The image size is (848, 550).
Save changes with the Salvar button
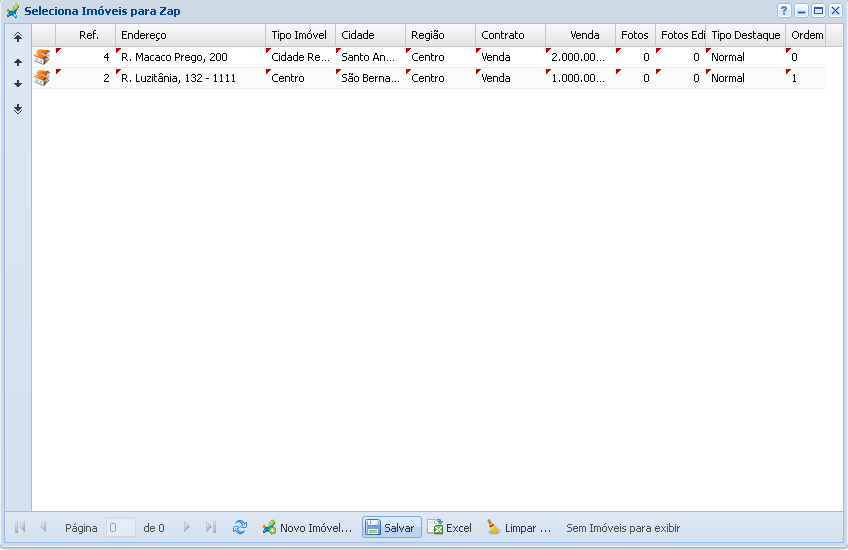tap(391, 527)
